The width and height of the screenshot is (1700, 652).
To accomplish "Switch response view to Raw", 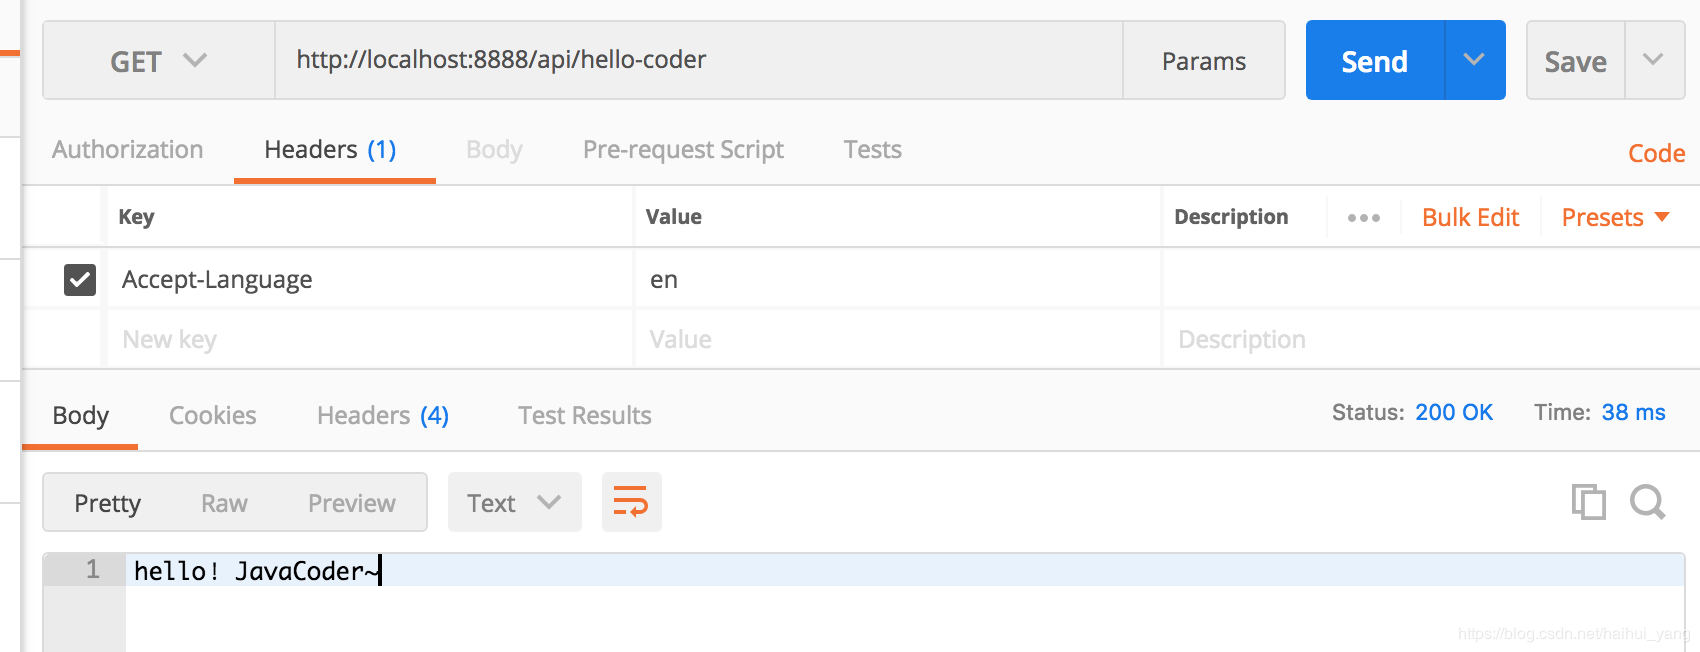I will pos(224,503).
